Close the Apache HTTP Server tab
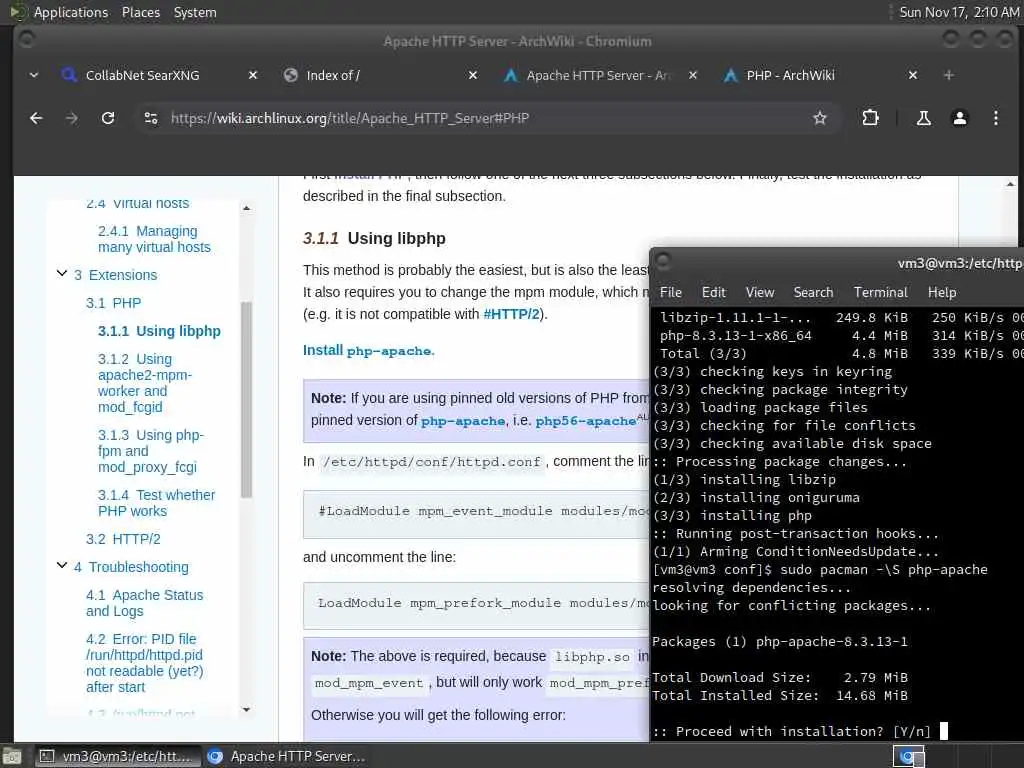Image resolution: width=1024 pixels, height=768 pixels. [693, 75]
